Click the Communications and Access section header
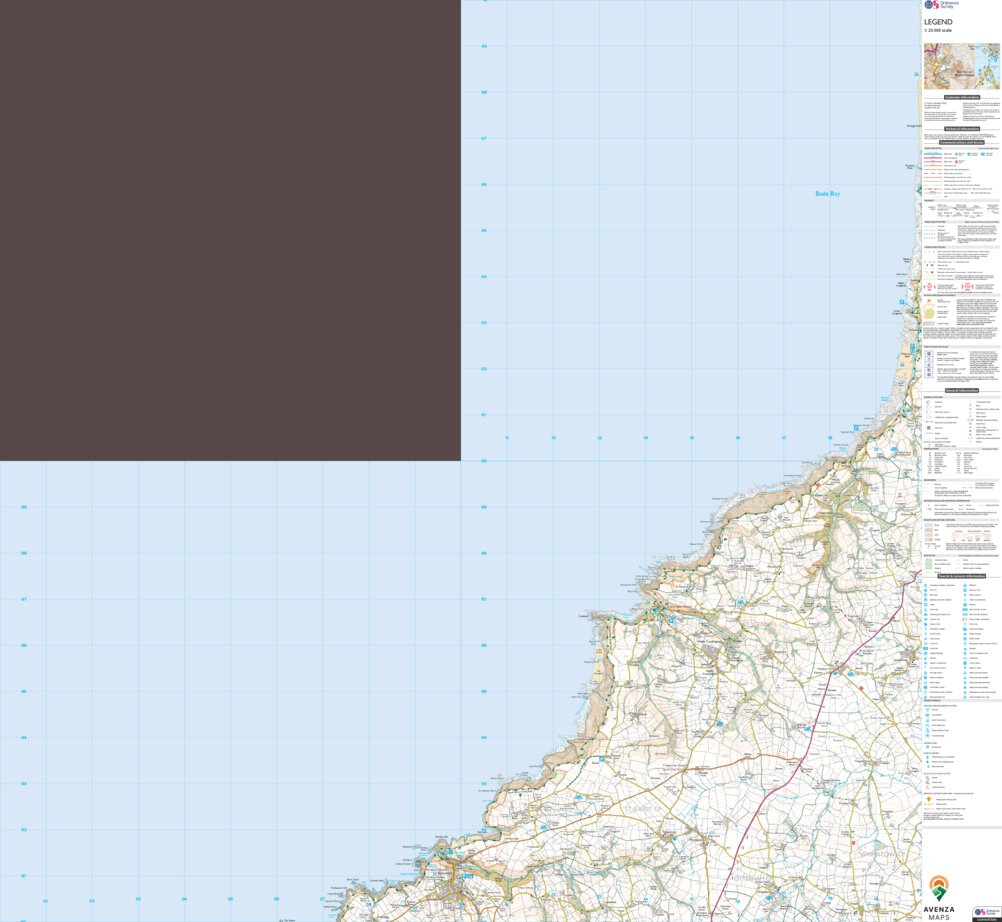This screenshot has width=1002, height=922. coord(962,142)
